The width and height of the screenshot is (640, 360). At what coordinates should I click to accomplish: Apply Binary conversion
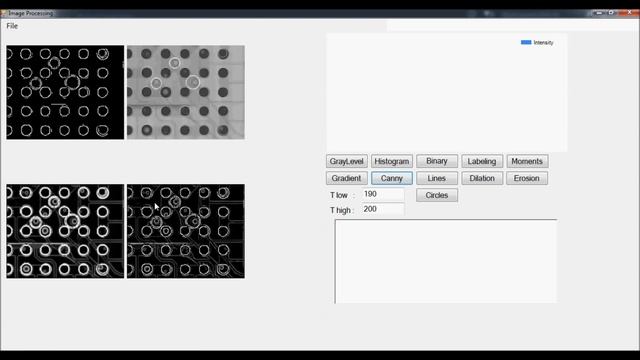click(x=437, y=161)
